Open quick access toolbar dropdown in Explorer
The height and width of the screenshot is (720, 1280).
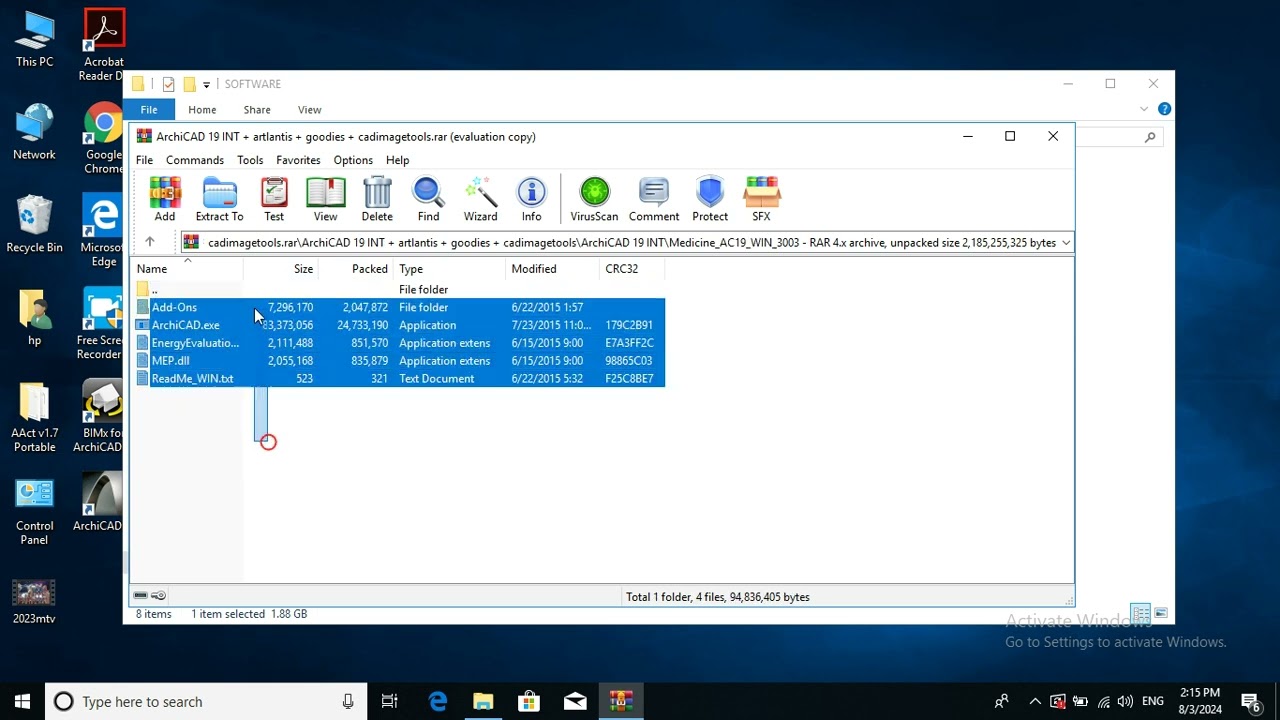(x=206, y=84)
